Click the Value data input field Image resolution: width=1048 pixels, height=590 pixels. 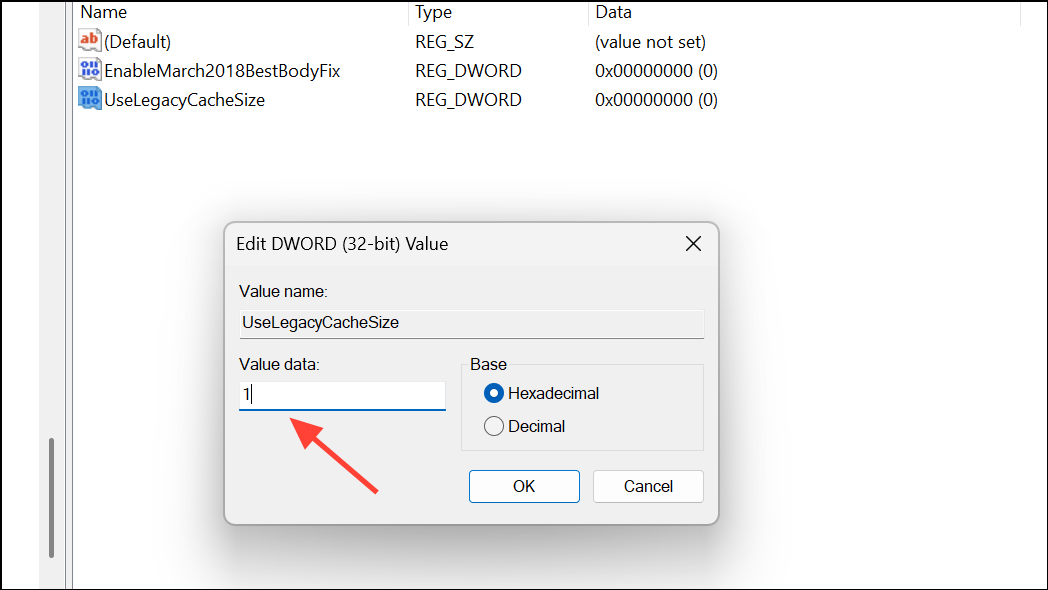click(x=342, y=396)
